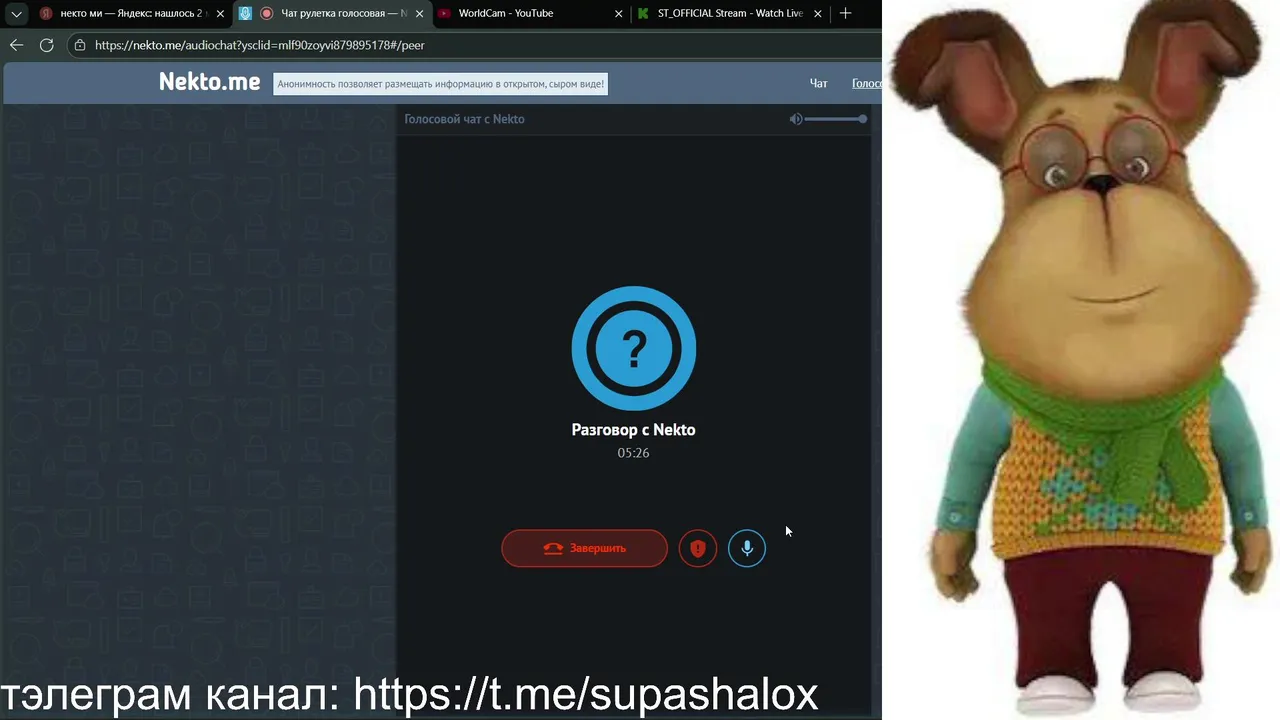This screenshot has width=1280, height=720.
Task: Report the user with the red shield icon
Action: 698,548
